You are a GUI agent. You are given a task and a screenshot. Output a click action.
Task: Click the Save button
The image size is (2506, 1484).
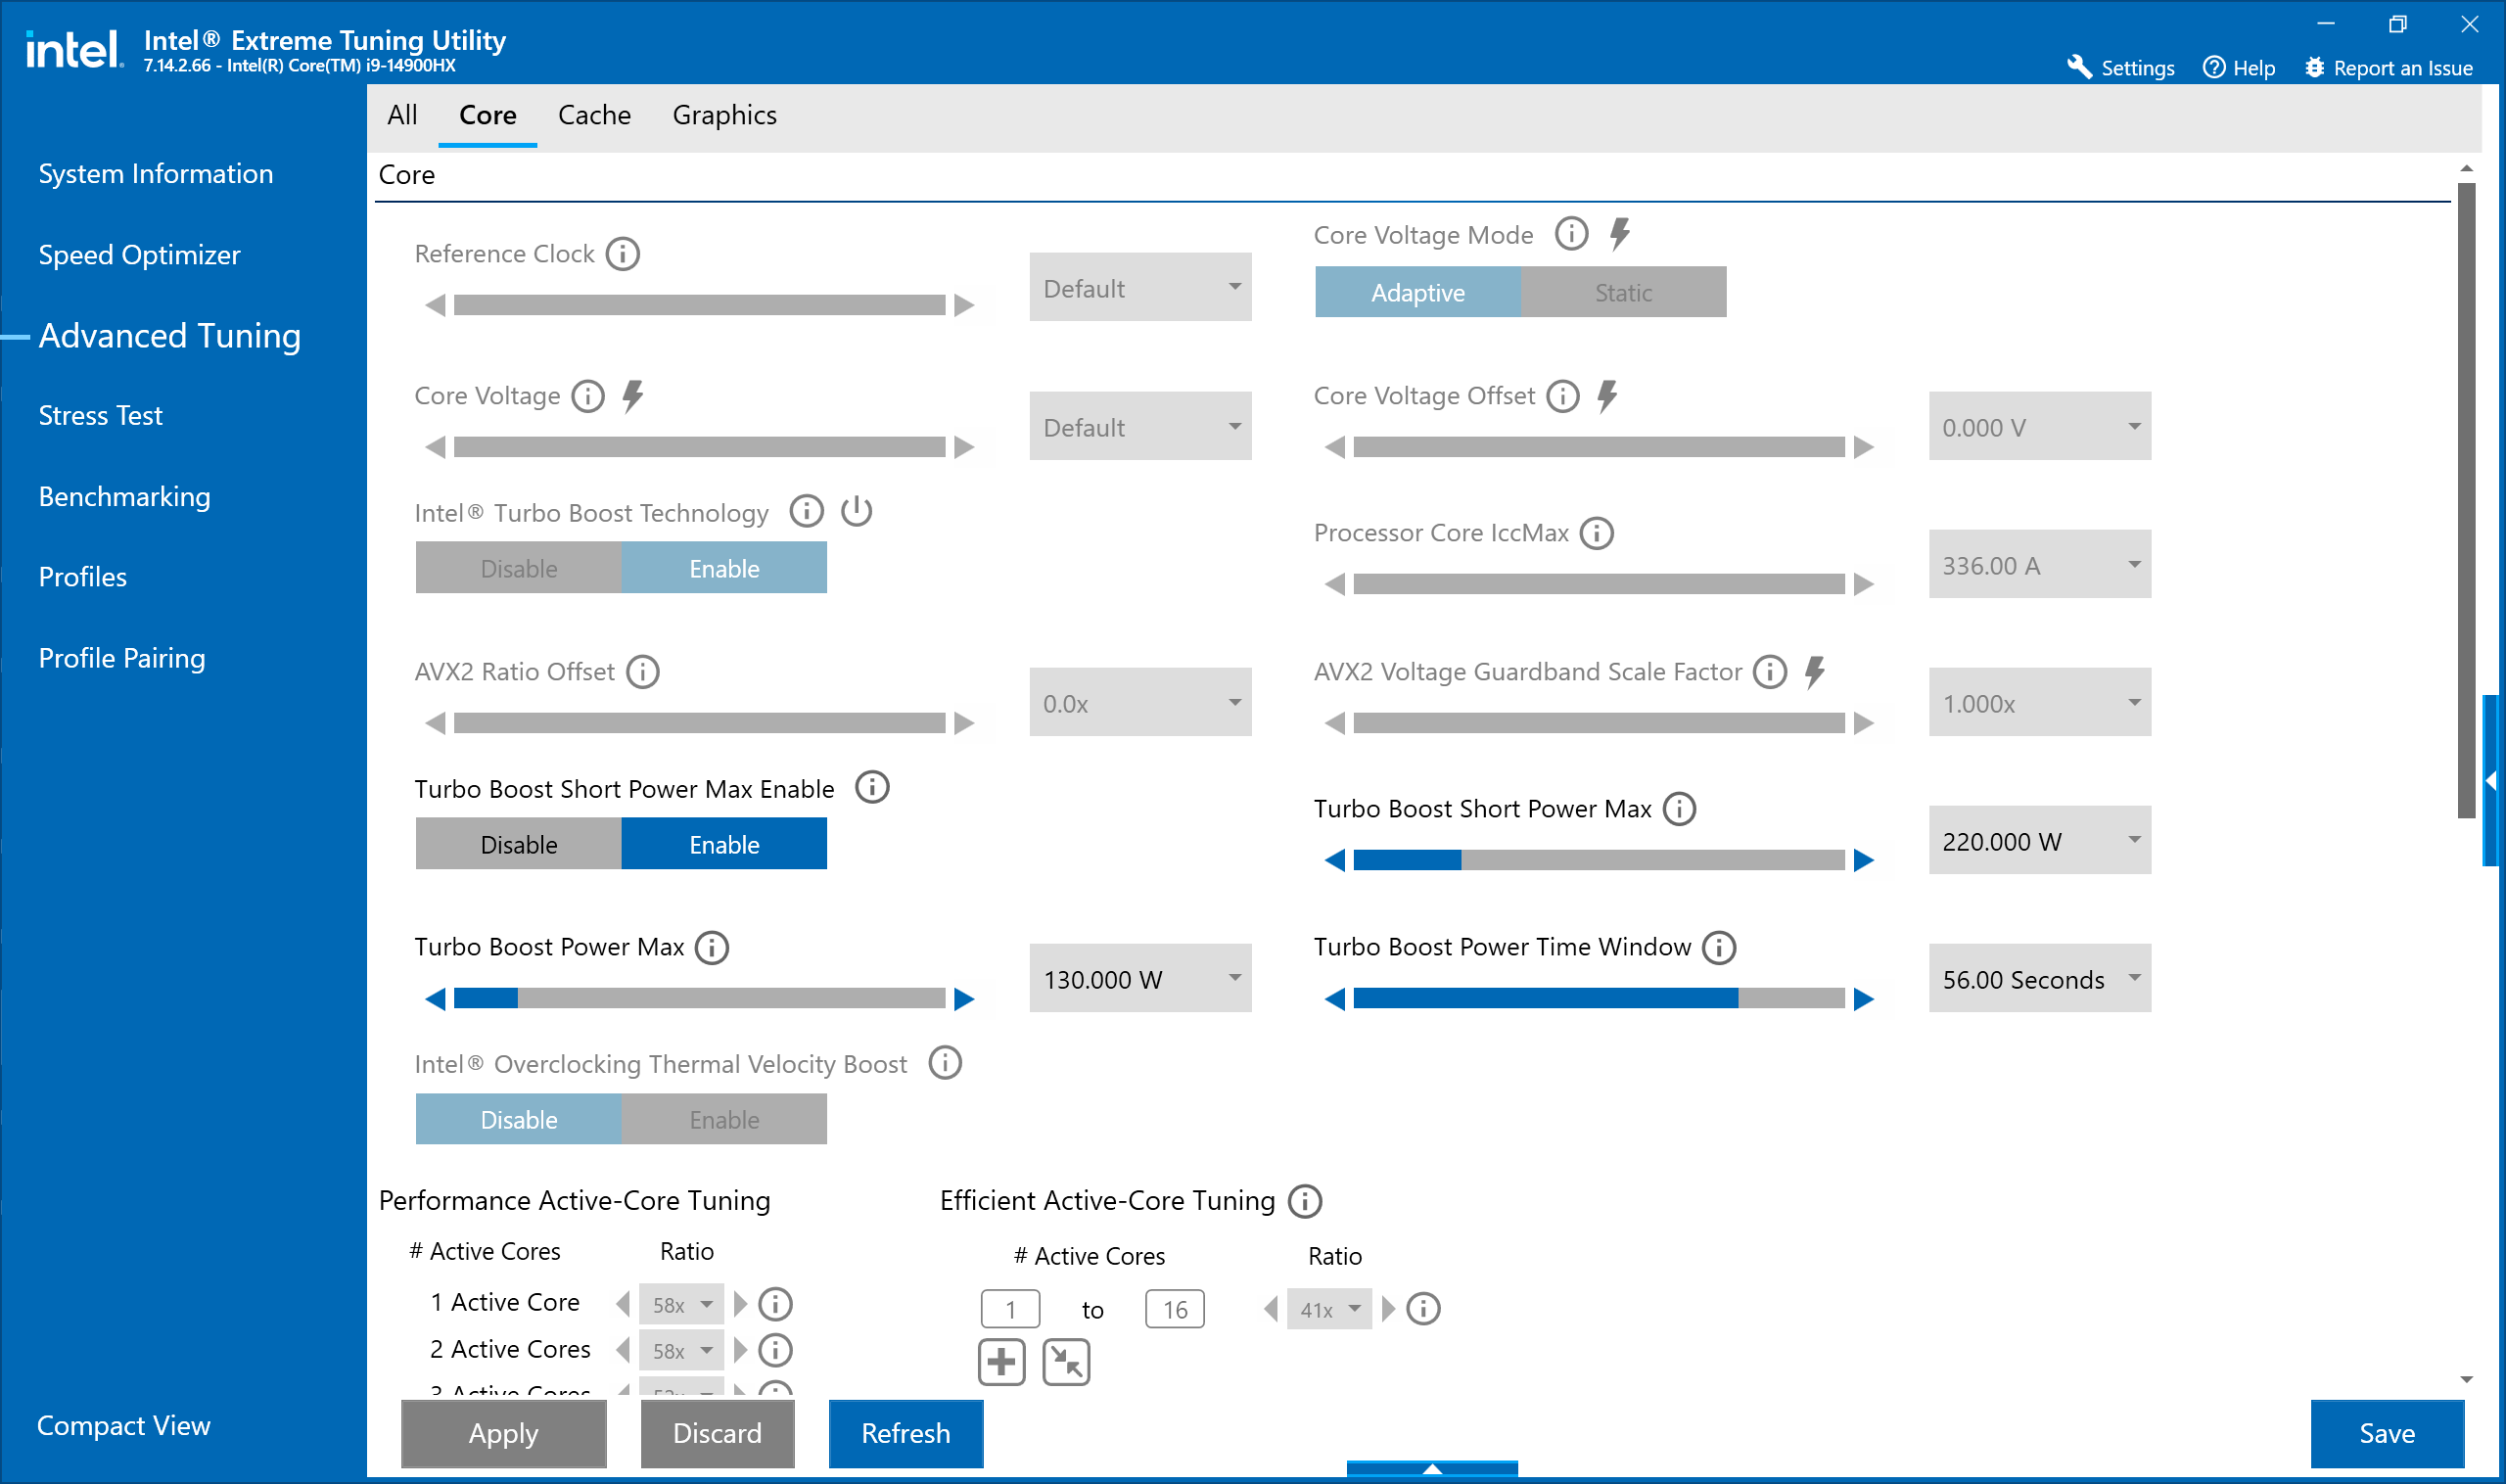pyautogui.click(x=2386, y=1433)
